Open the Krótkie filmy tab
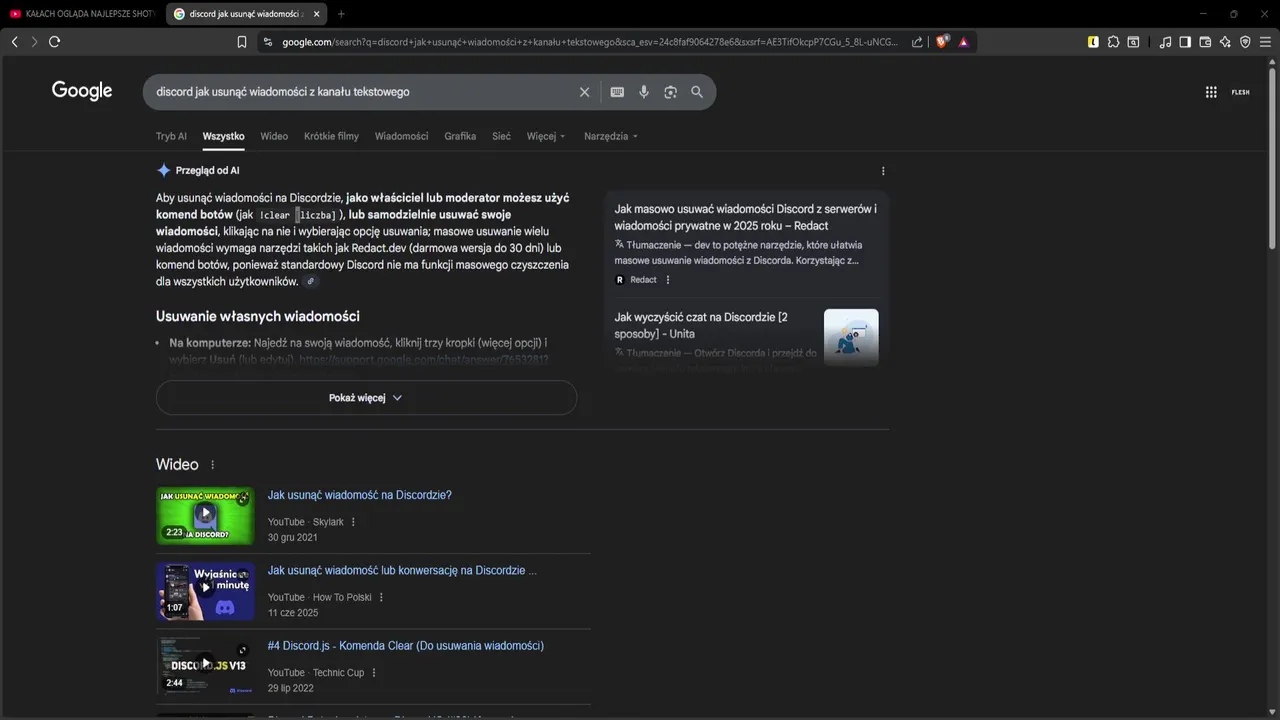1280x720 pixels. coord(331,136)
